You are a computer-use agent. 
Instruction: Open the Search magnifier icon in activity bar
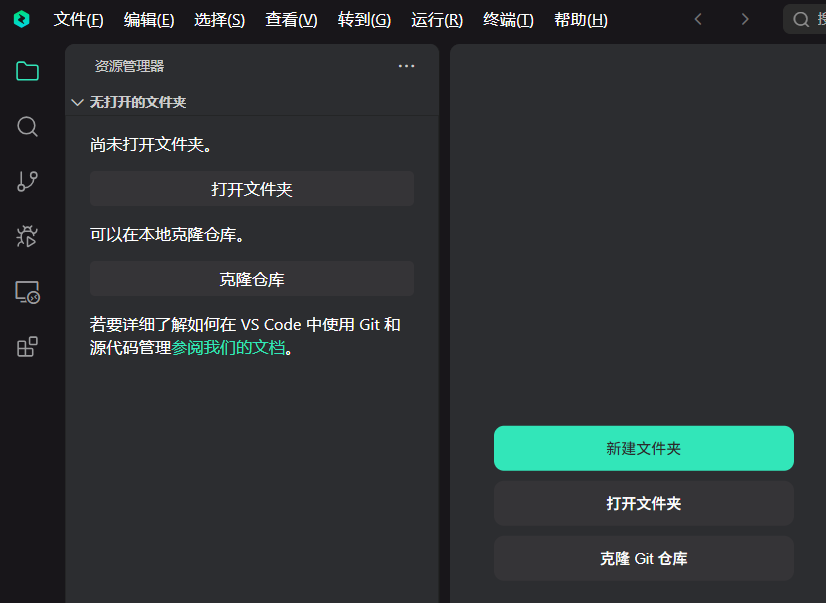pyautogui.click(x=27, y=127)
